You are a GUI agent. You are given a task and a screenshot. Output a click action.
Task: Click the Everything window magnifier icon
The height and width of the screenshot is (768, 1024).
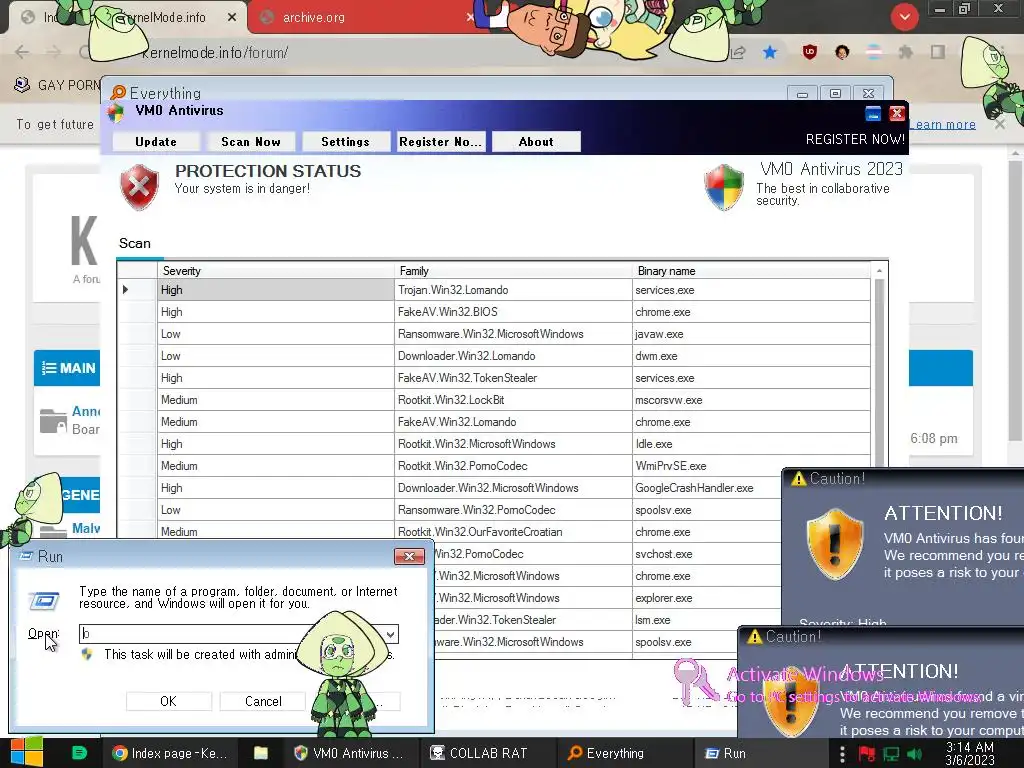(x=118, y=93)
